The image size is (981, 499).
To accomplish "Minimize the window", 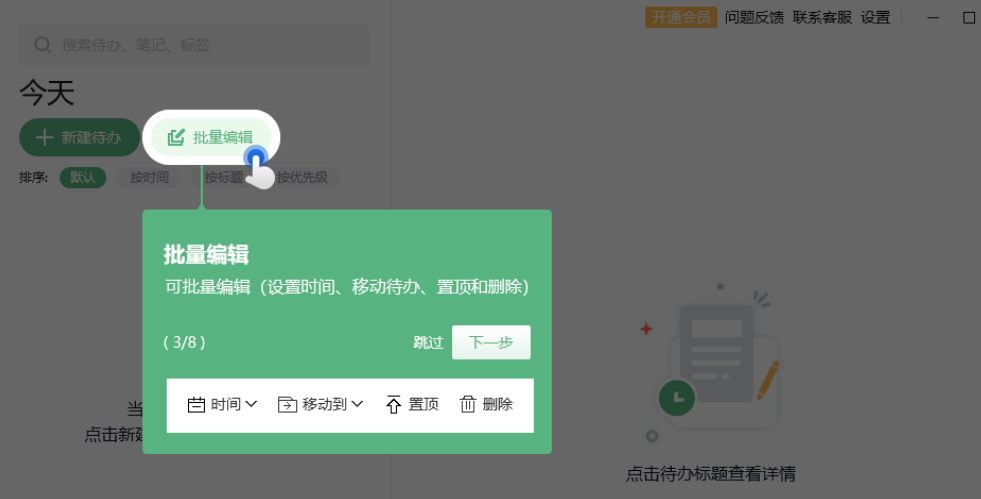I will [x=933, y=18].
